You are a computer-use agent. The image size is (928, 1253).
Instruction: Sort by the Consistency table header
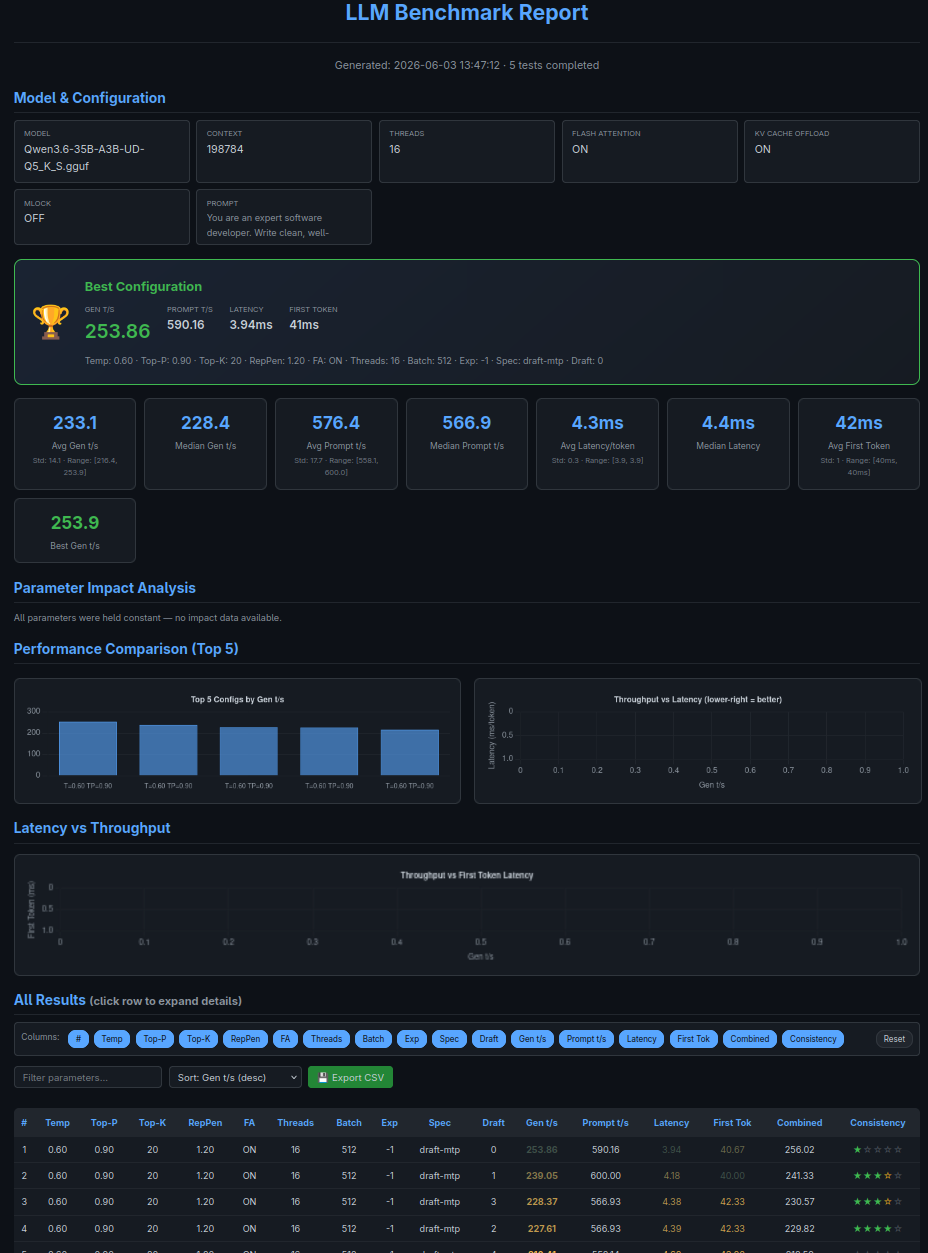pyautogui.click(x=877, y=1123)
